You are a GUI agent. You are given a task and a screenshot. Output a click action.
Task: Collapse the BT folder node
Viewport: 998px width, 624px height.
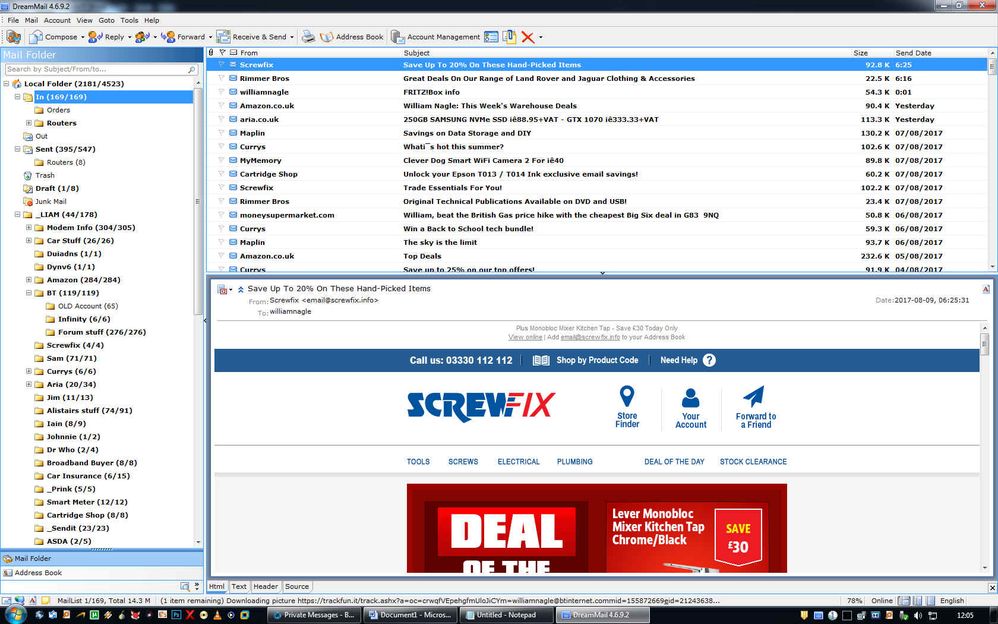click(x=29, y=293)
